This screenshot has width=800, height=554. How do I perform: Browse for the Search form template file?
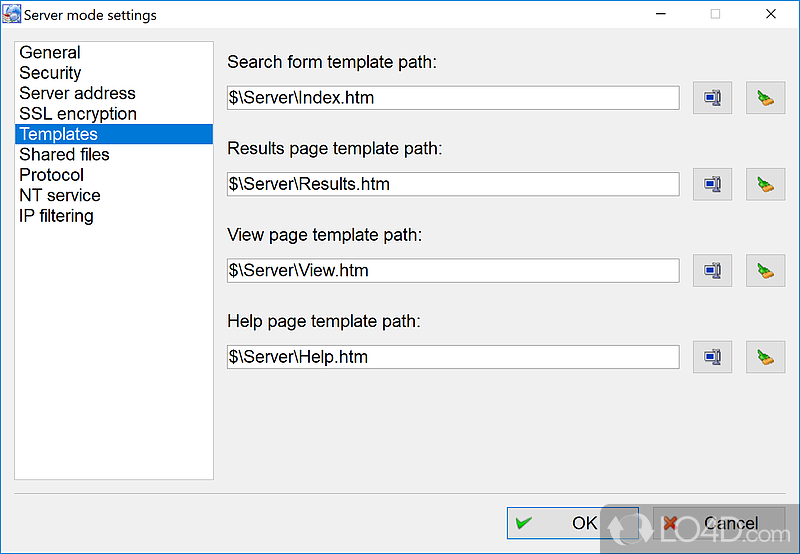point(712,97)
